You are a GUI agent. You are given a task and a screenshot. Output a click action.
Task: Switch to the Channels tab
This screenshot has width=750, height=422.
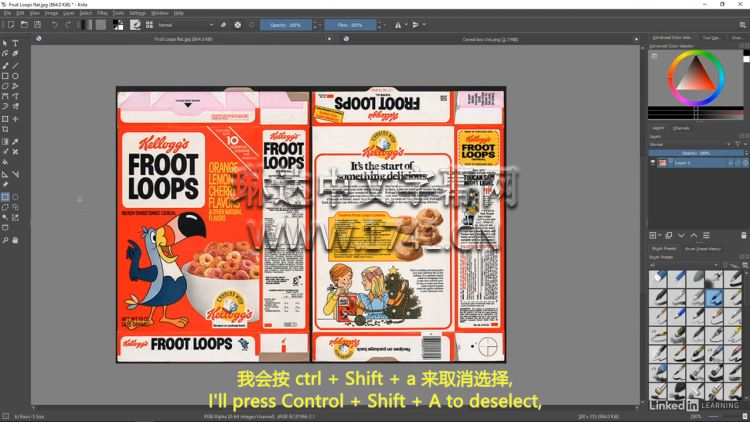[x=681, y=128]
